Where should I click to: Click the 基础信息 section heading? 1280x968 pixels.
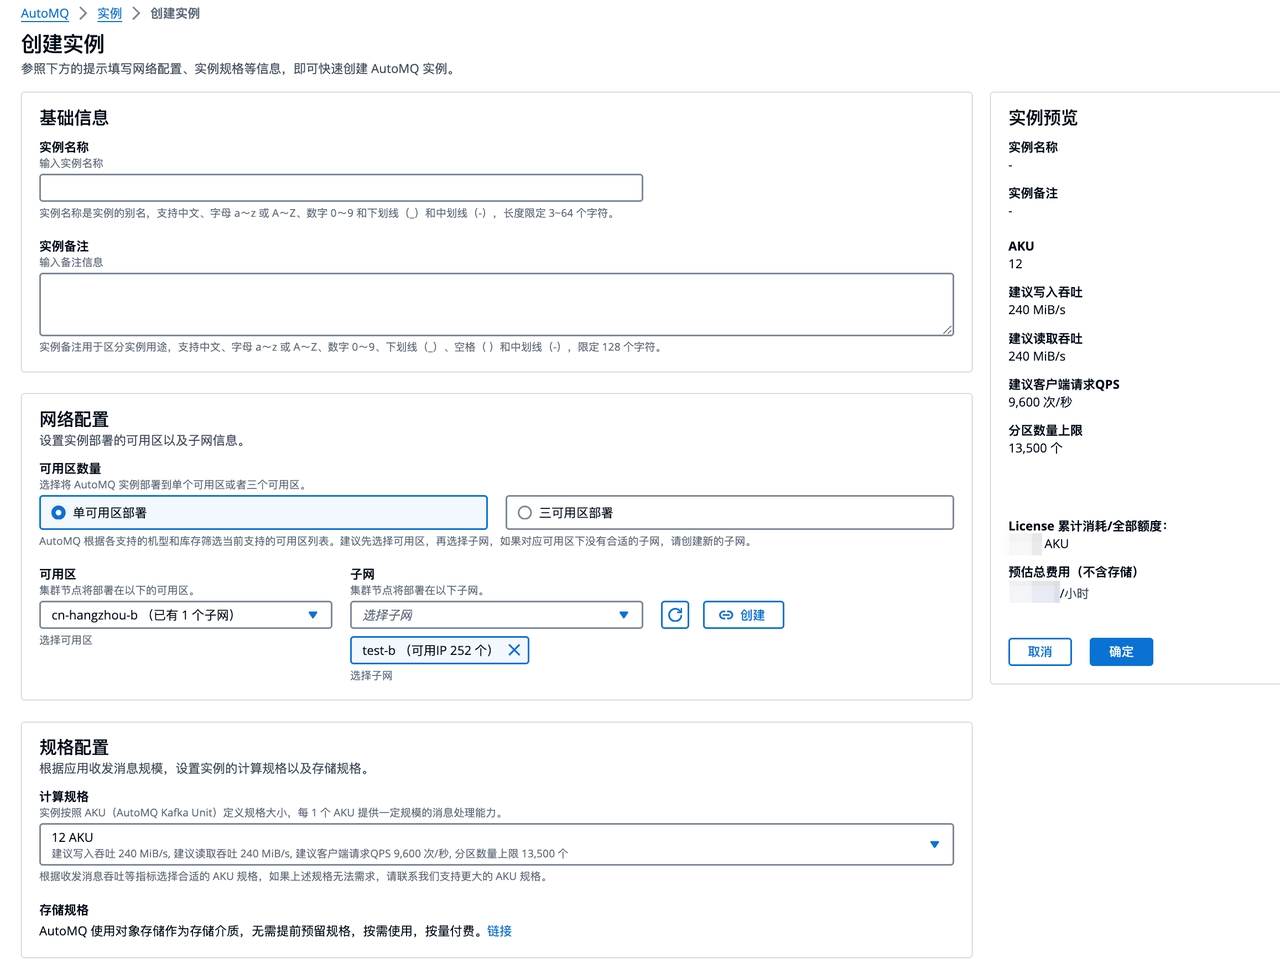tap(74, 118)
